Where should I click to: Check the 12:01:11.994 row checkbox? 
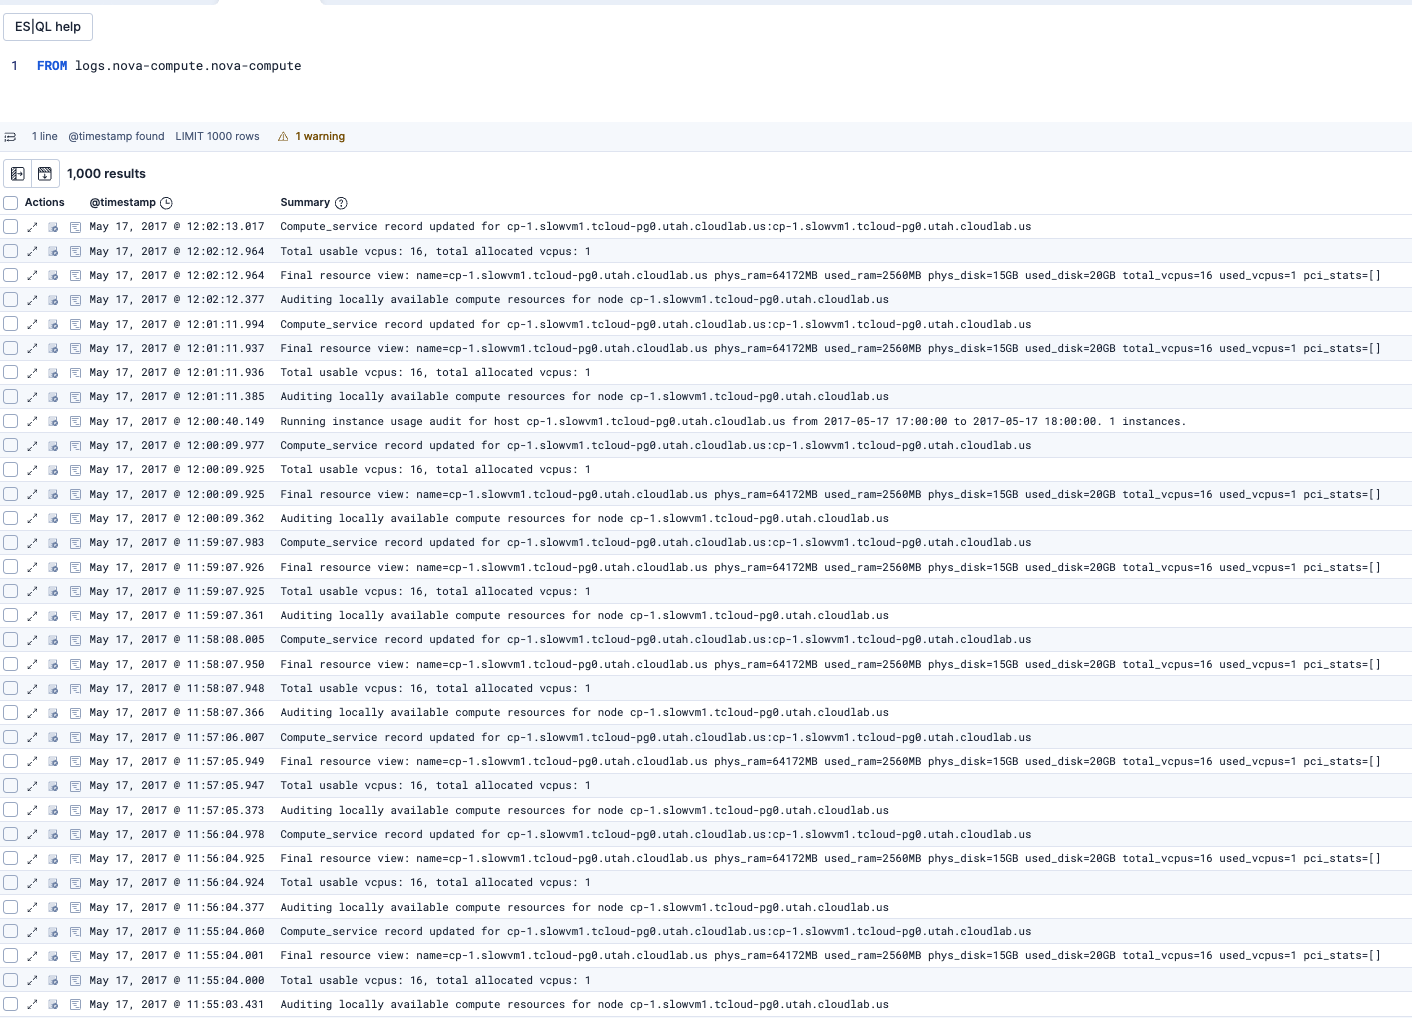point(11,324)
